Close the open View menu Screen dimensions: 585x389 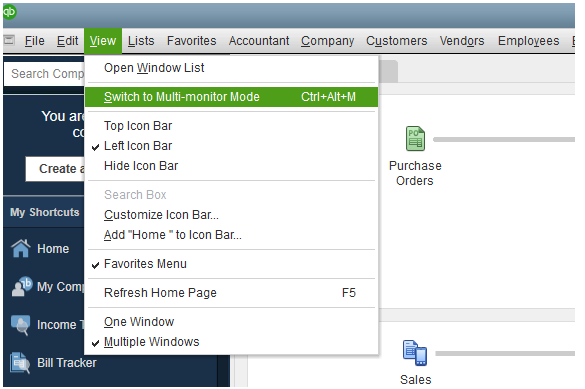coord(103,41)
